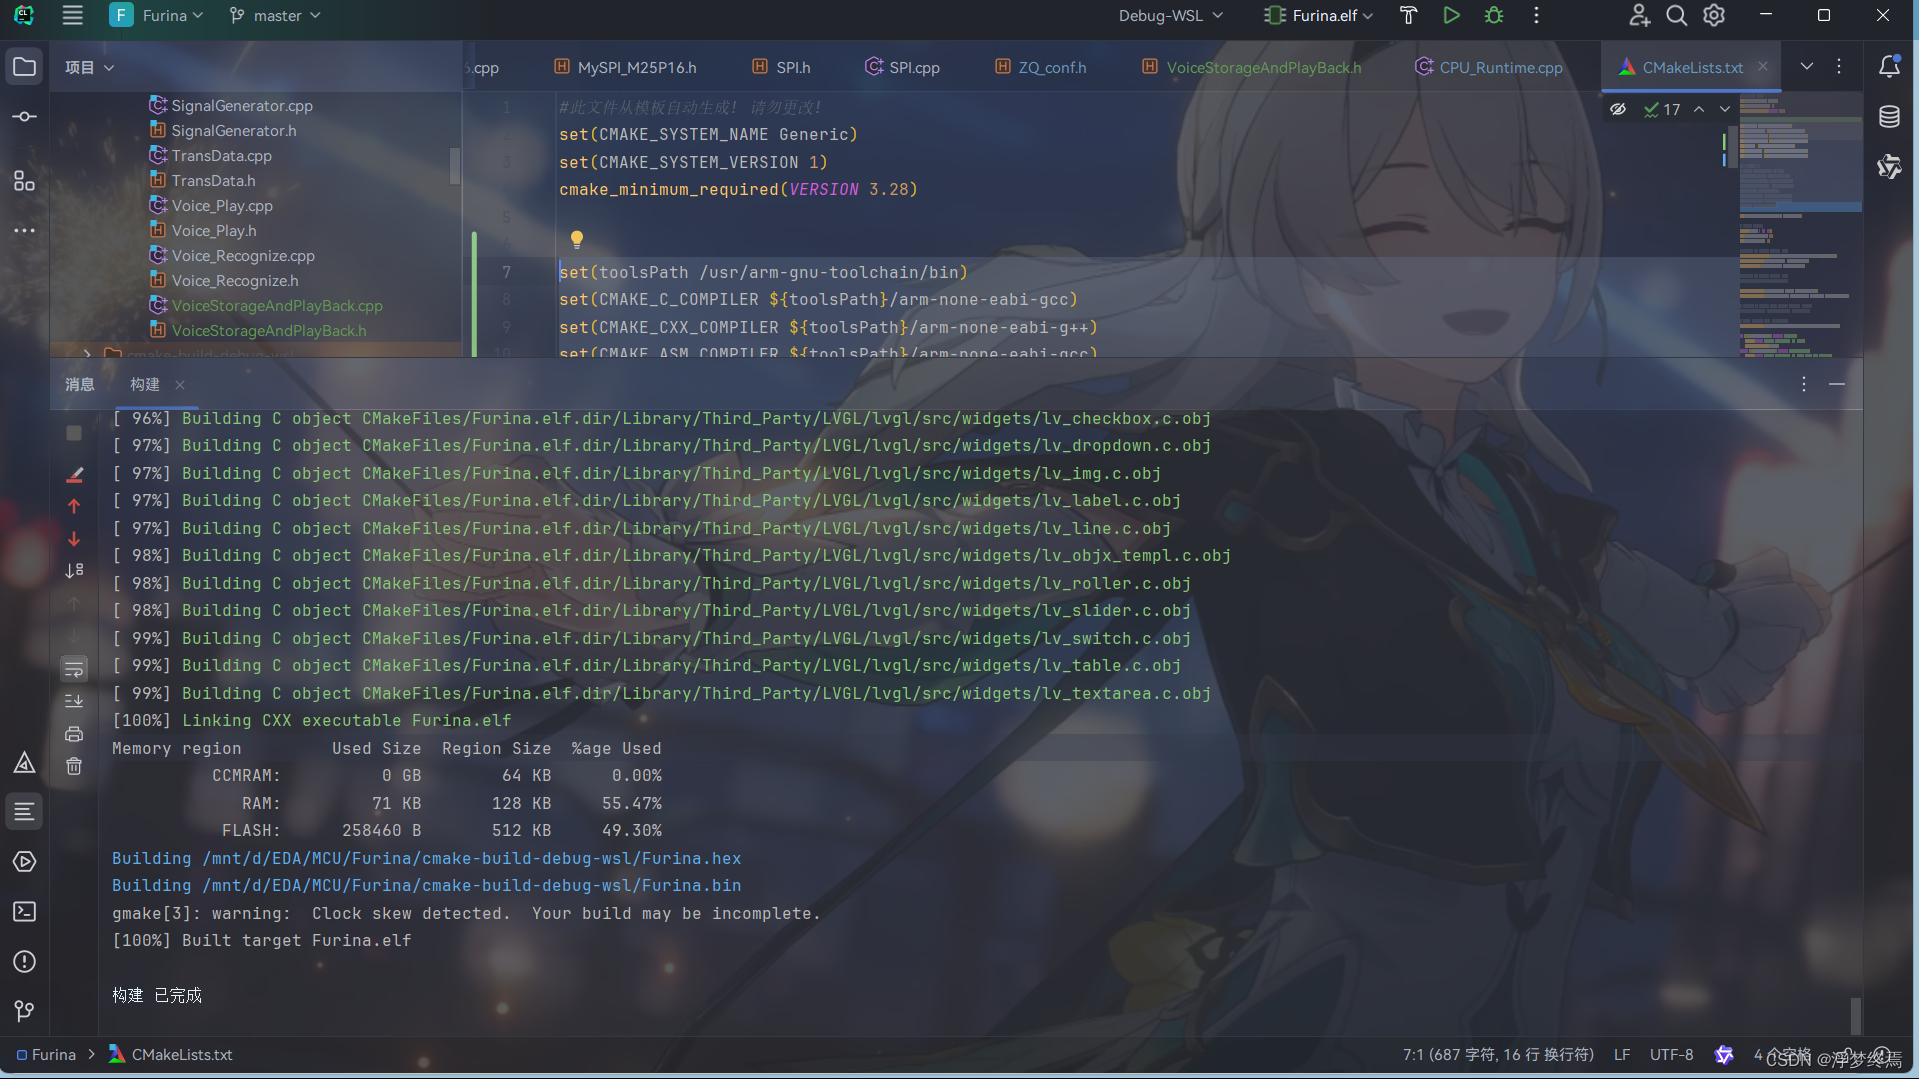Start debugging with the bug icon
Image resolution: width=1919 pixels, height=1079 pixels.
click(x=1494, y=15)
